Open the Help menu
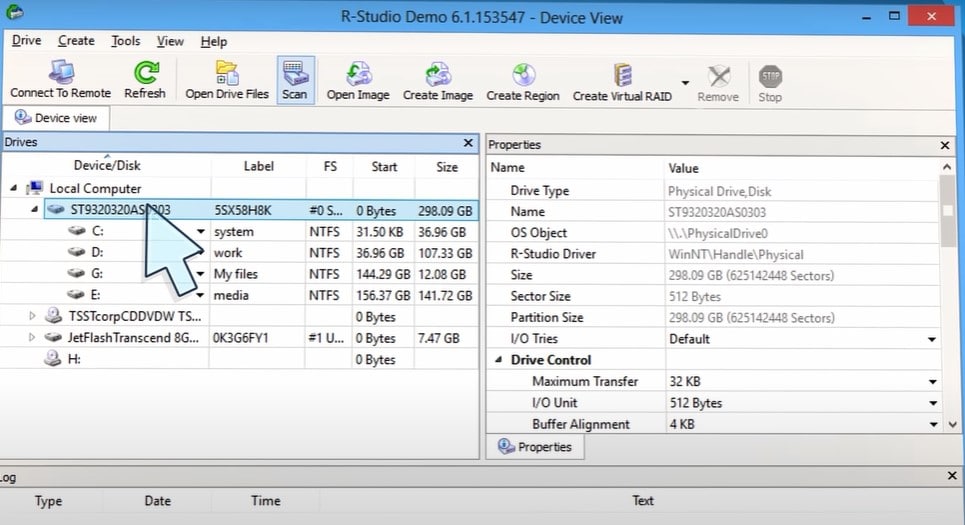This screenshot has width=965, height=525. click(x=214, y=42)
